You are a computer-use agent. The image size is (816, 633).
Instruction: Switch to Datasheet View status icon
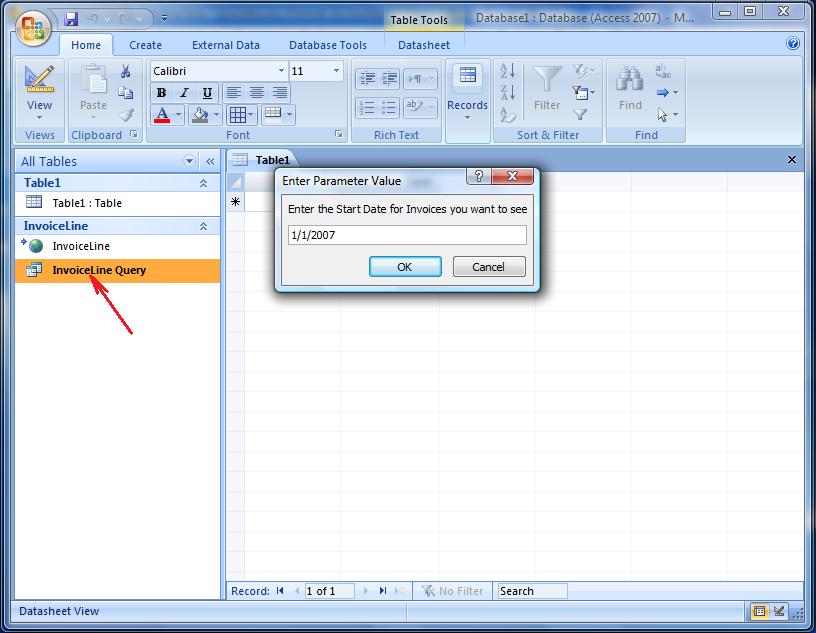click(759, 611)
